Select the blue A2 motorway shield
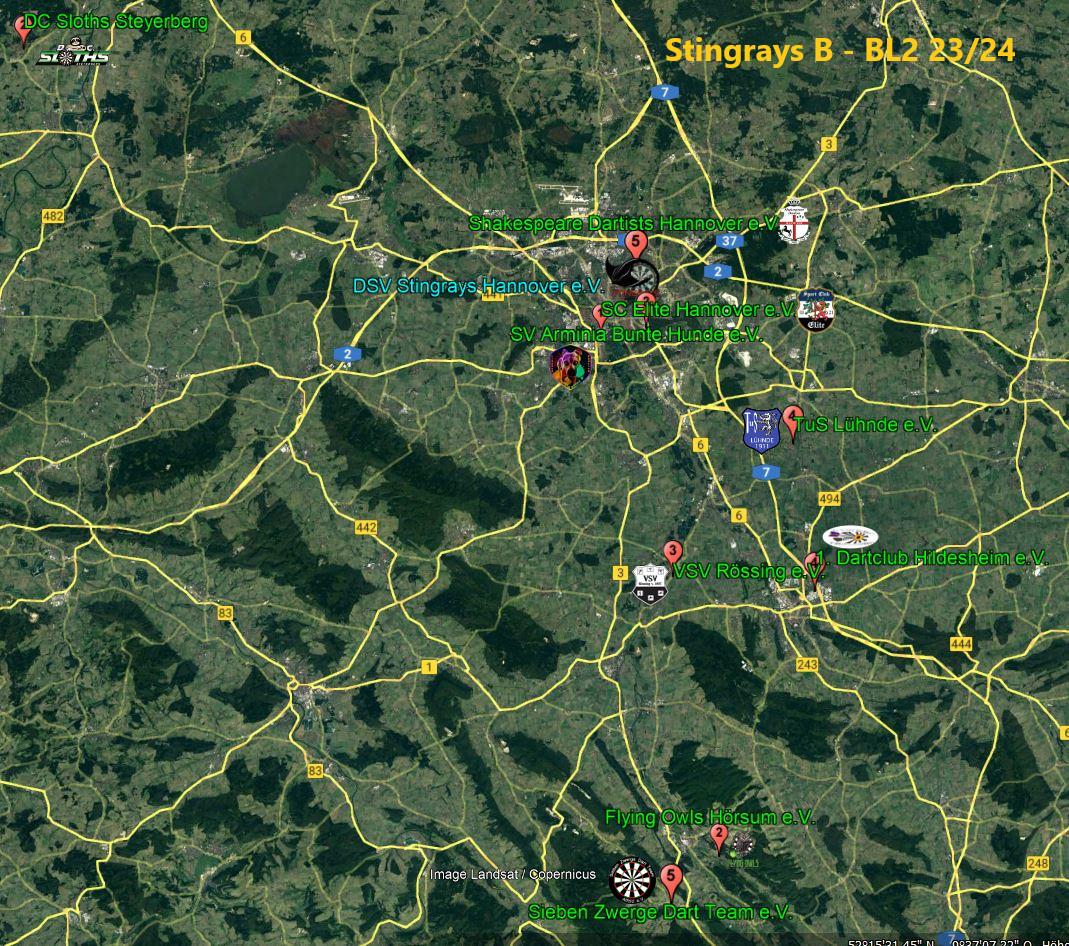 click(346, 353)
